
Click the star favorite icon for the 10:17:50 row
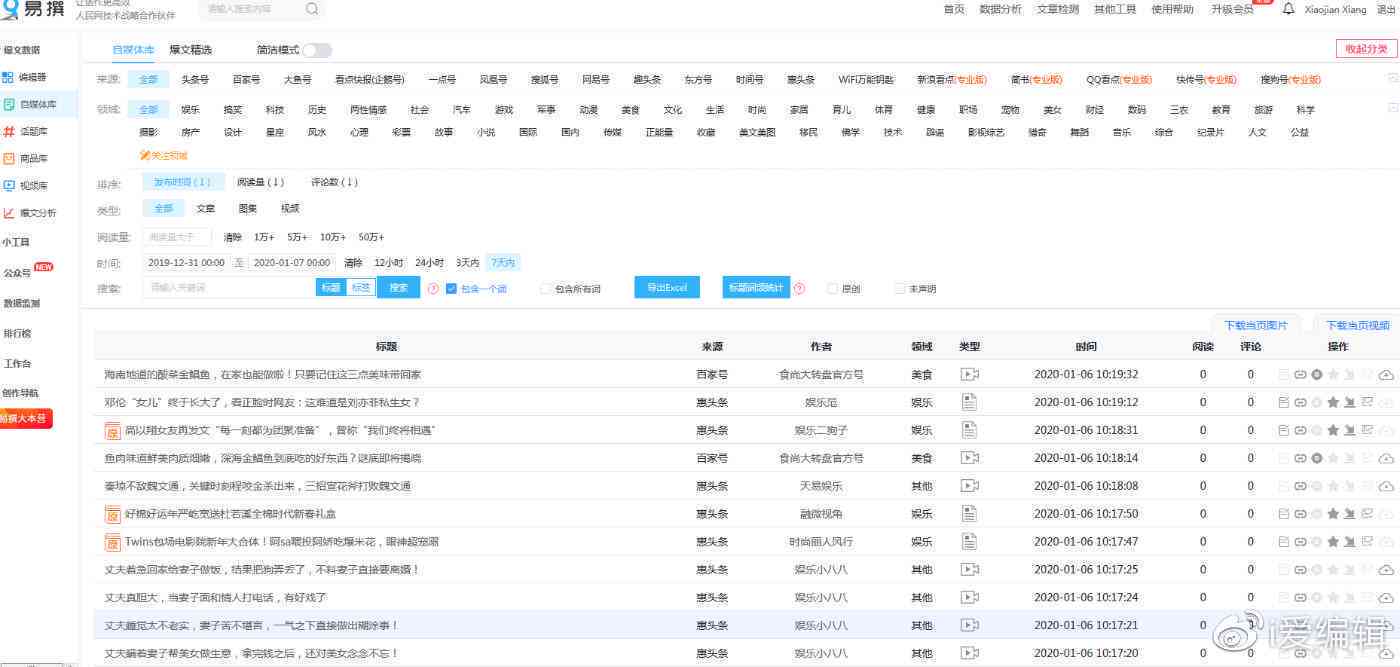click(x=1333, y=514)
